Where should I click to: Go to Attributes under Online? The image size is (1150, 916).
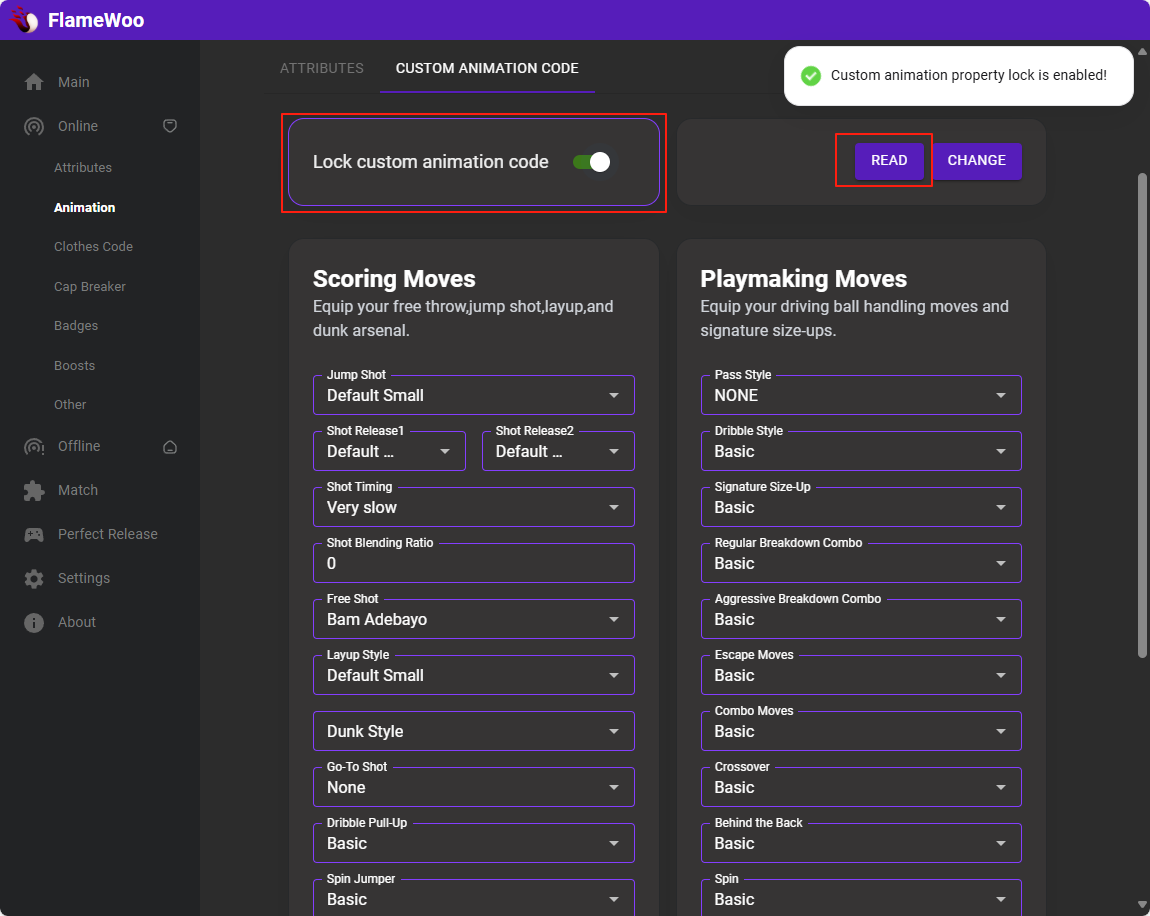coord(83,167)
